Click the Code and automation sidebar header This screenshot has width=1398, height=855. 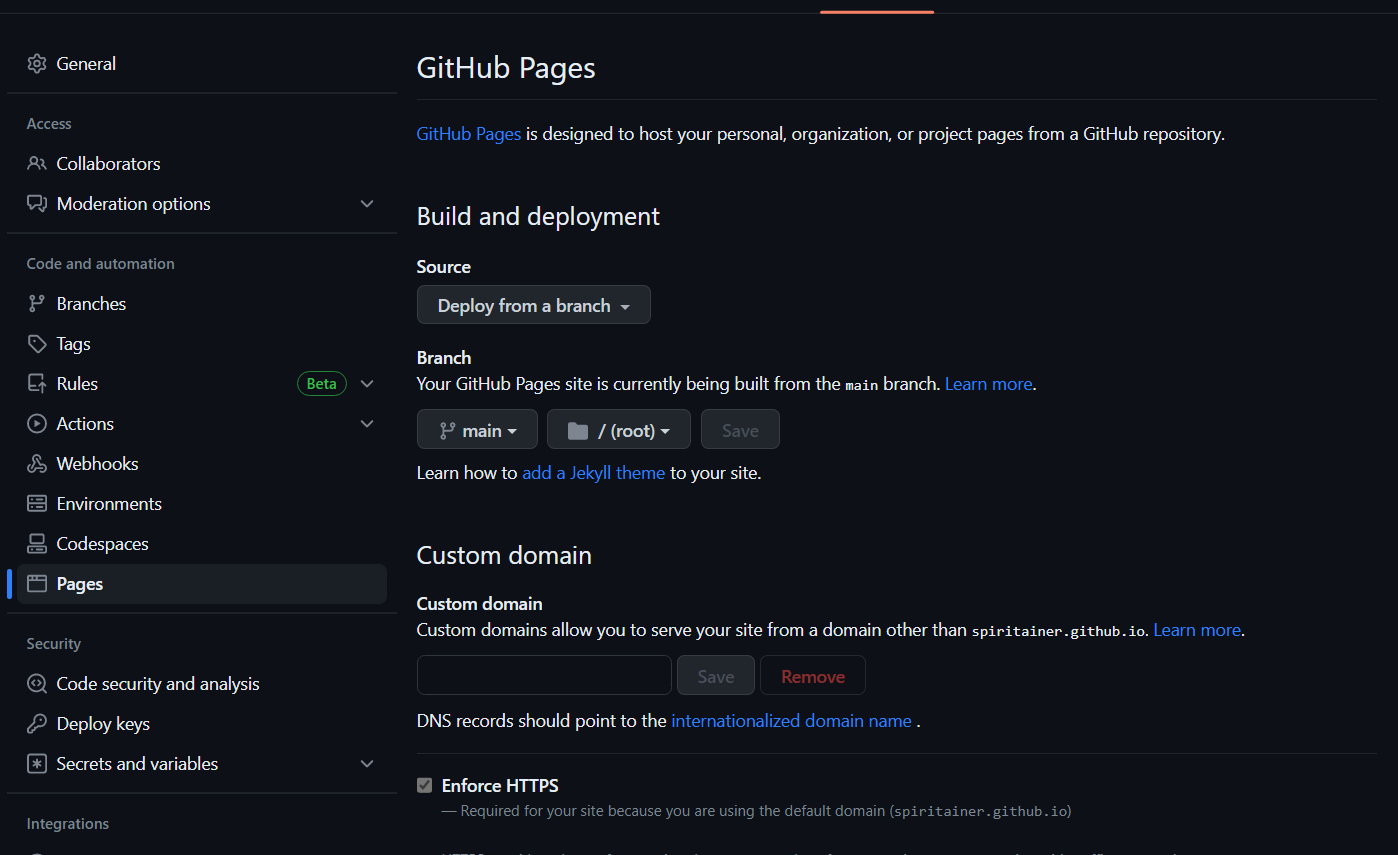101,264
